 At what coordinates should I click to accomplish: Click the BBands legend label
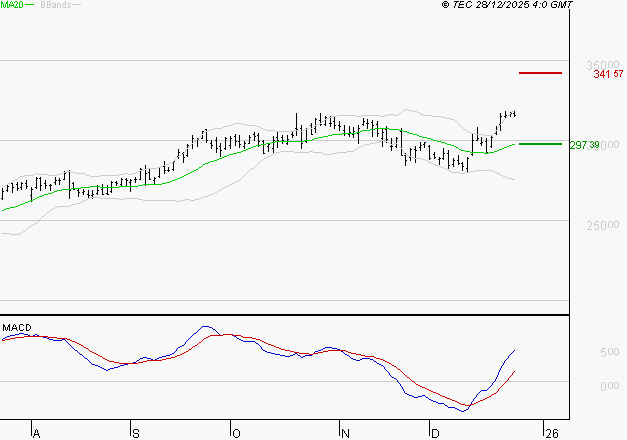56,5
